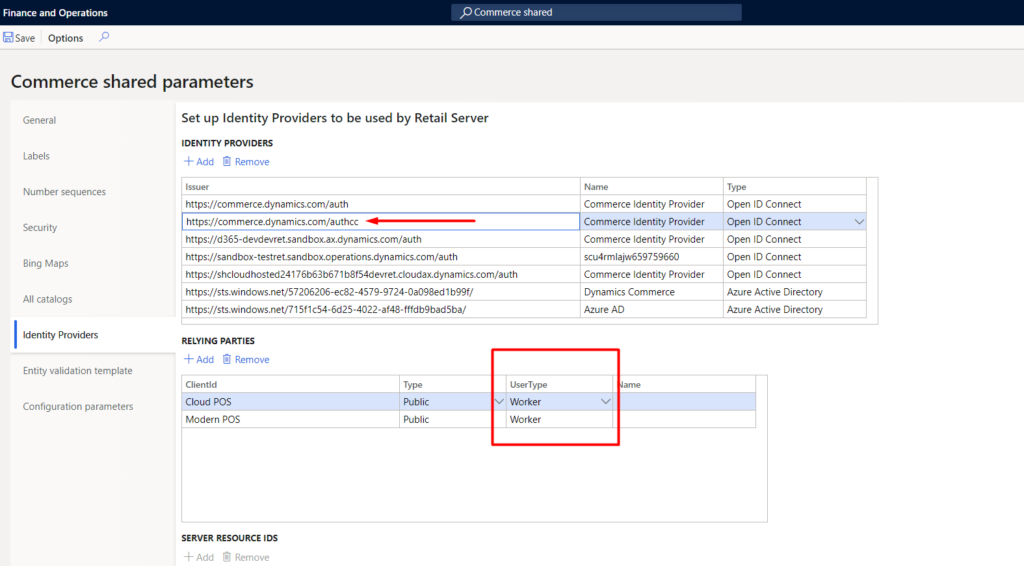Viewport: 1024px width, 566px height.
Task: Click Azure Active Directory type for Azure AD
Action: (795, 310)
